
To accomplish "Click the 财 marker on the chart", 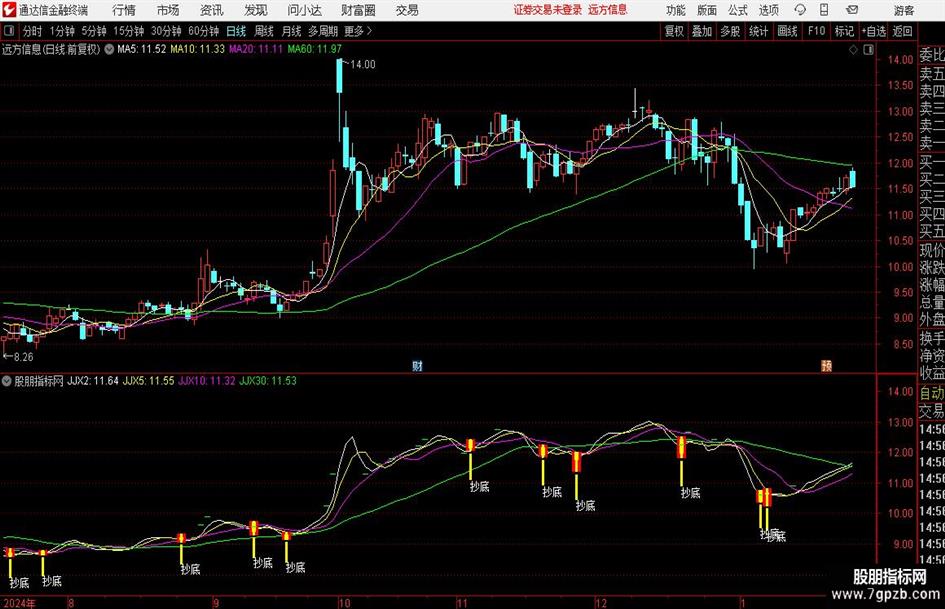I will 417,365.
